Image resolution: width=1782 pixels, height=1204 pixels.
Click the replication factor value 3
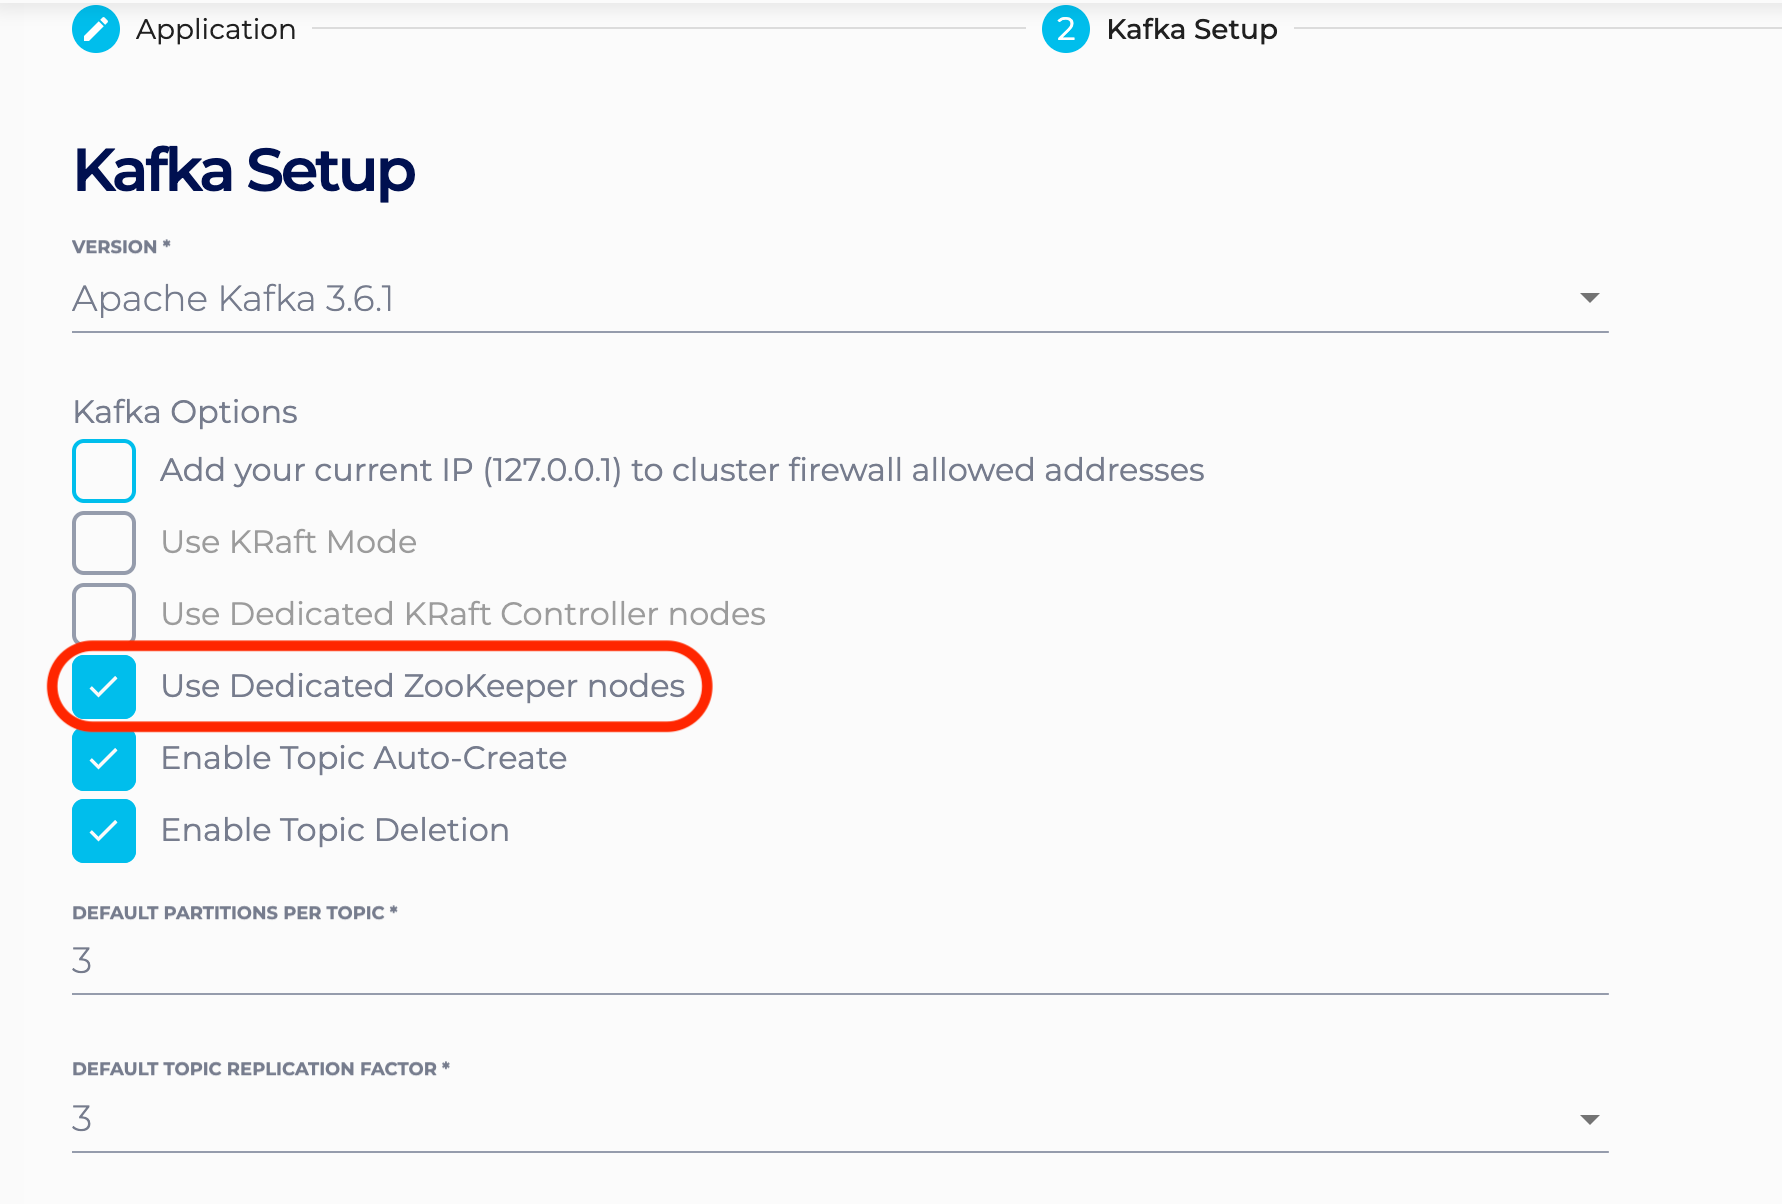pos(82,1118)
